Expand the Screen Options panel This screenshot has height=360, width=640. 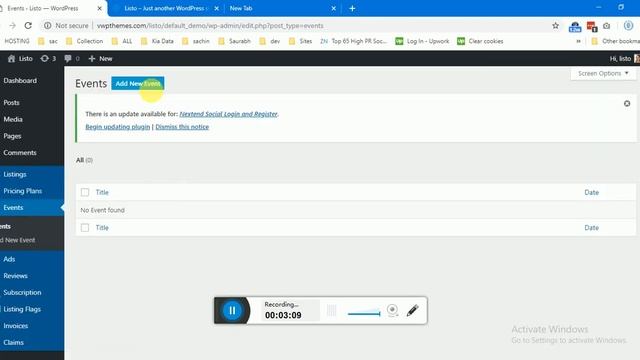pyautogui.click(x=603, y=73)
